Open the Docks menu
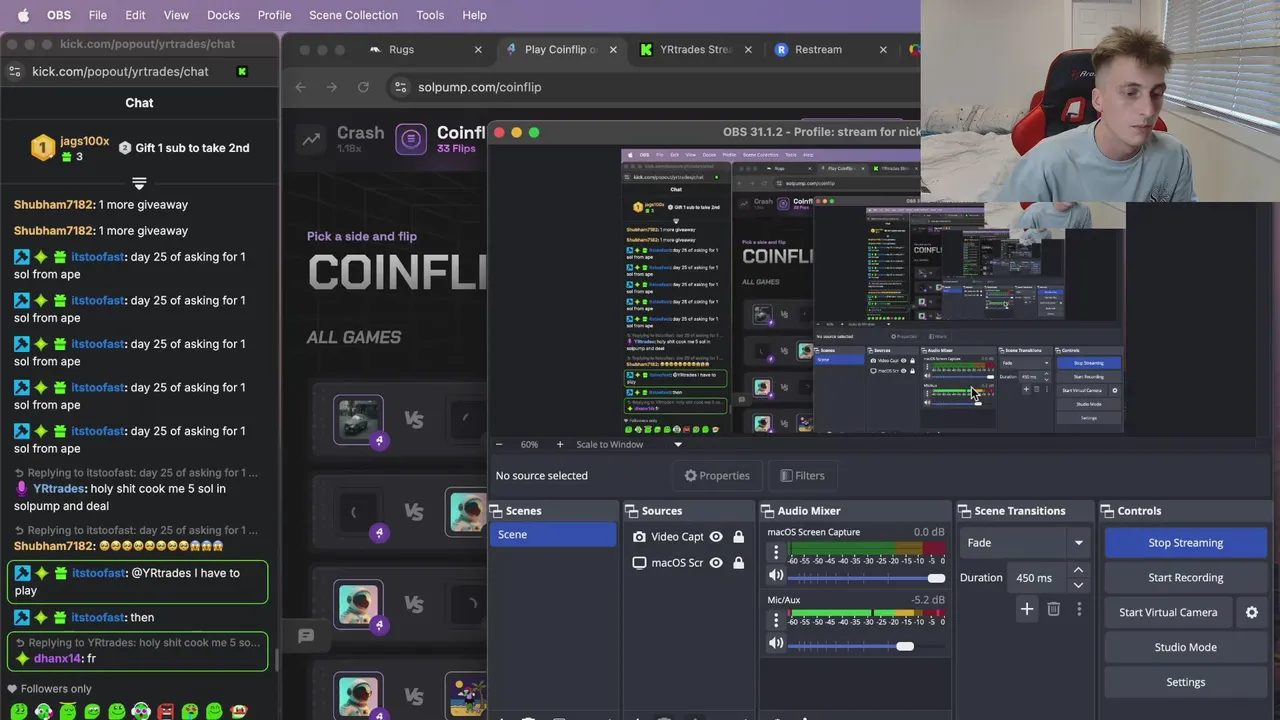Image resolution: width=1280 pixels, height=720 pixels. tap(223, 15)
